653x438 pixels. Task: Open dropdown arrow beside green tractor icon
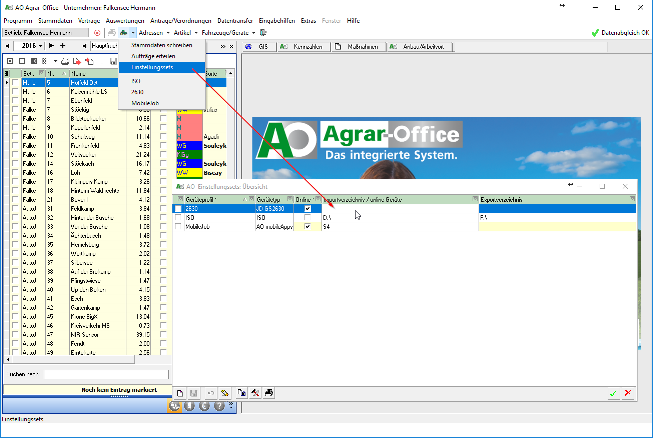[x=133, y=32]
